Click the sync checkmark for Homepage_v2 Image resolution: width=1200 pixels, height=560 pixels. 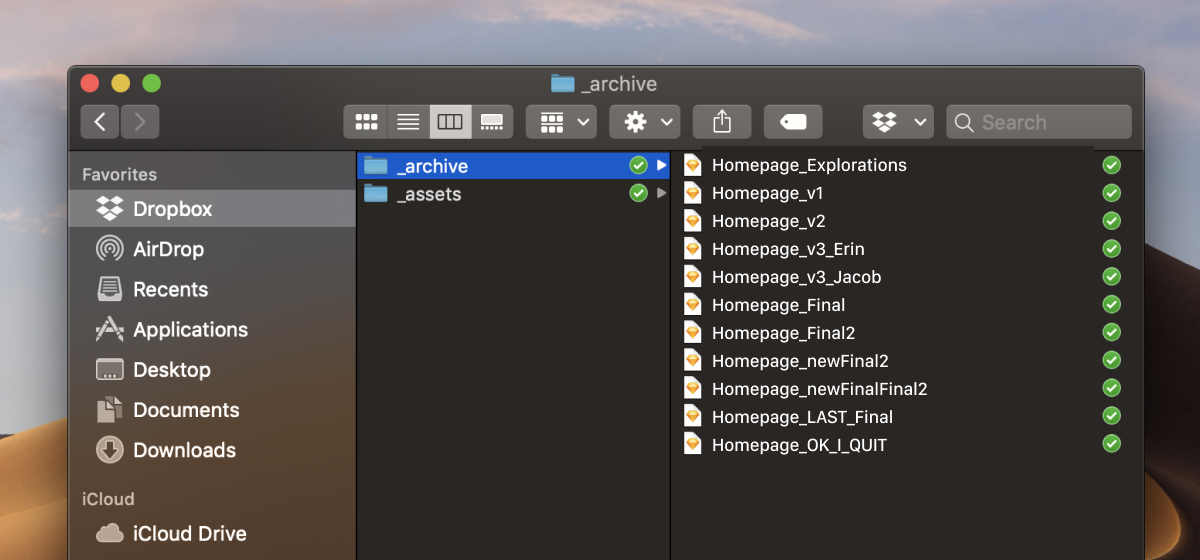[1111, 221]
